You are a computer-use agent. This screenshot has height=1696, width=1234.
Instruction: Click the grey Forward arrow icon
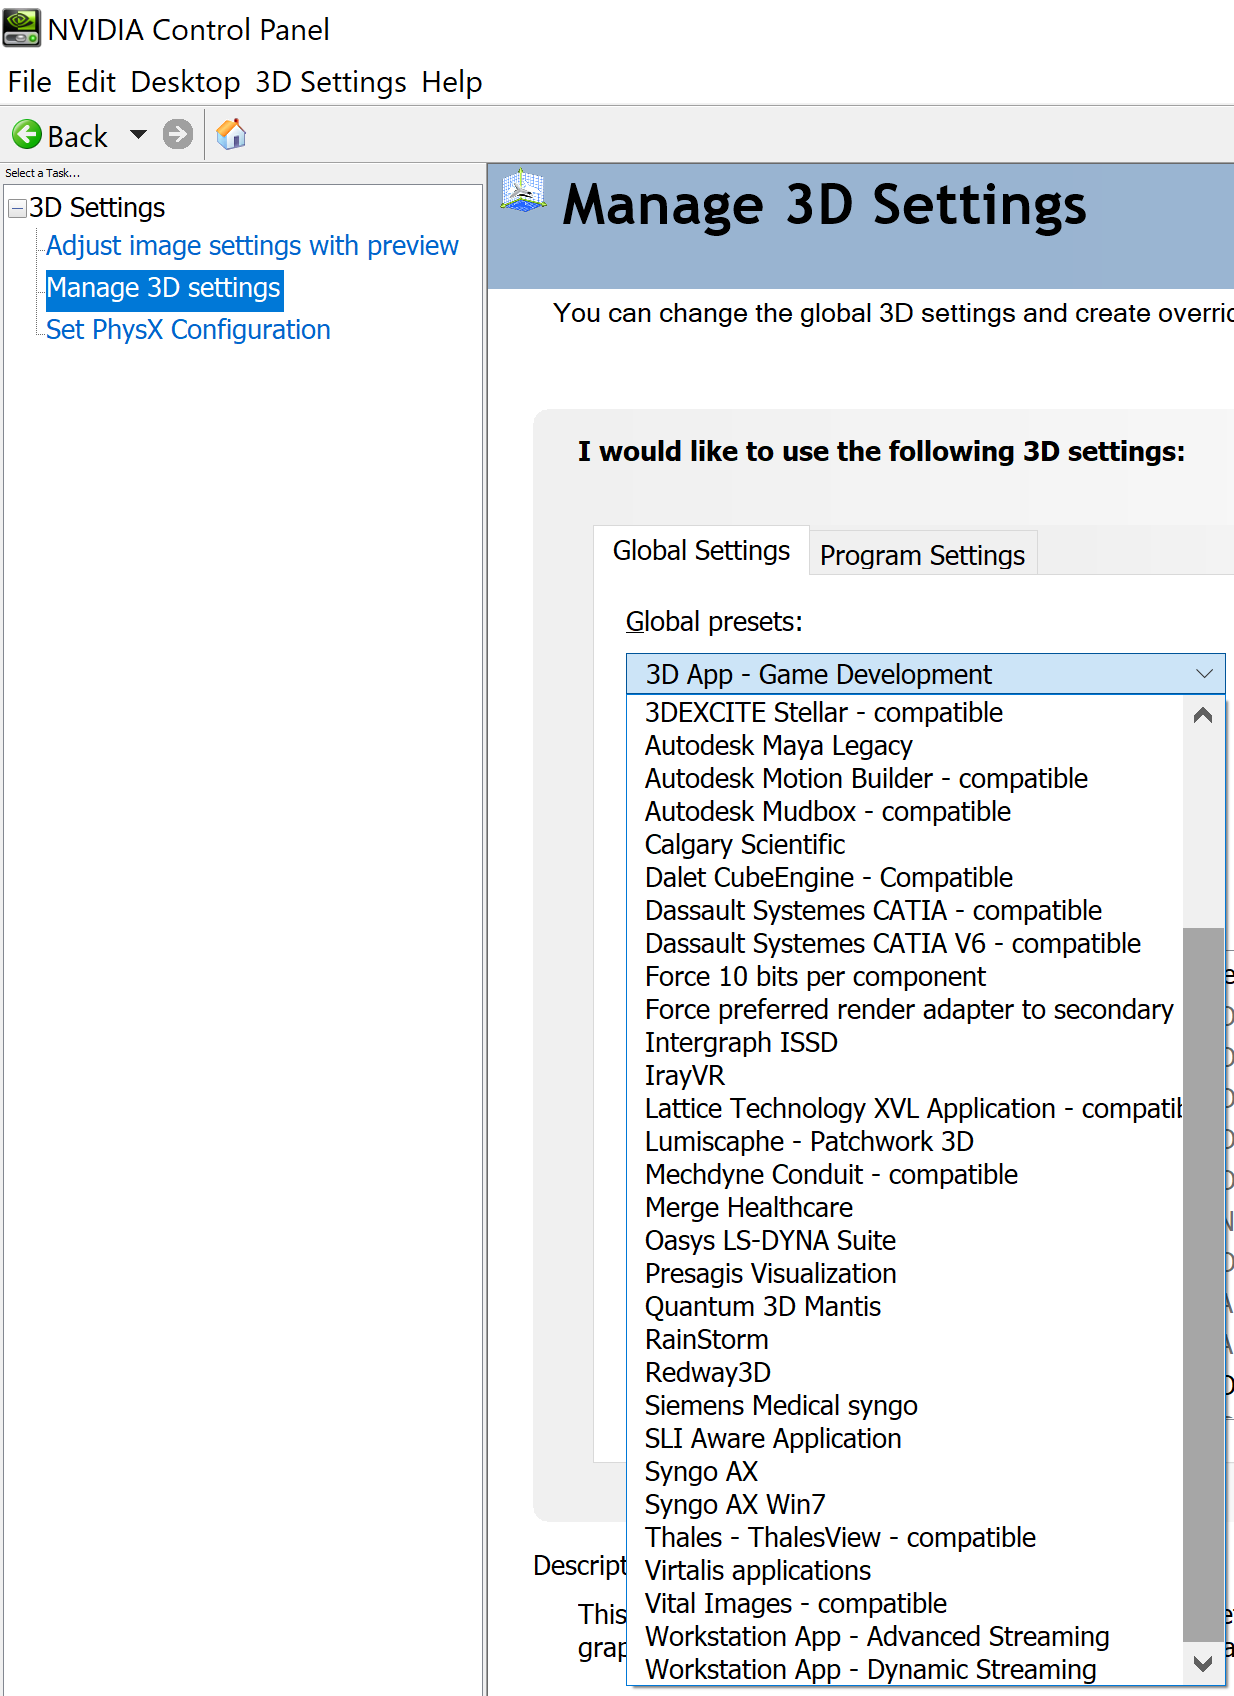click(178, 134)
